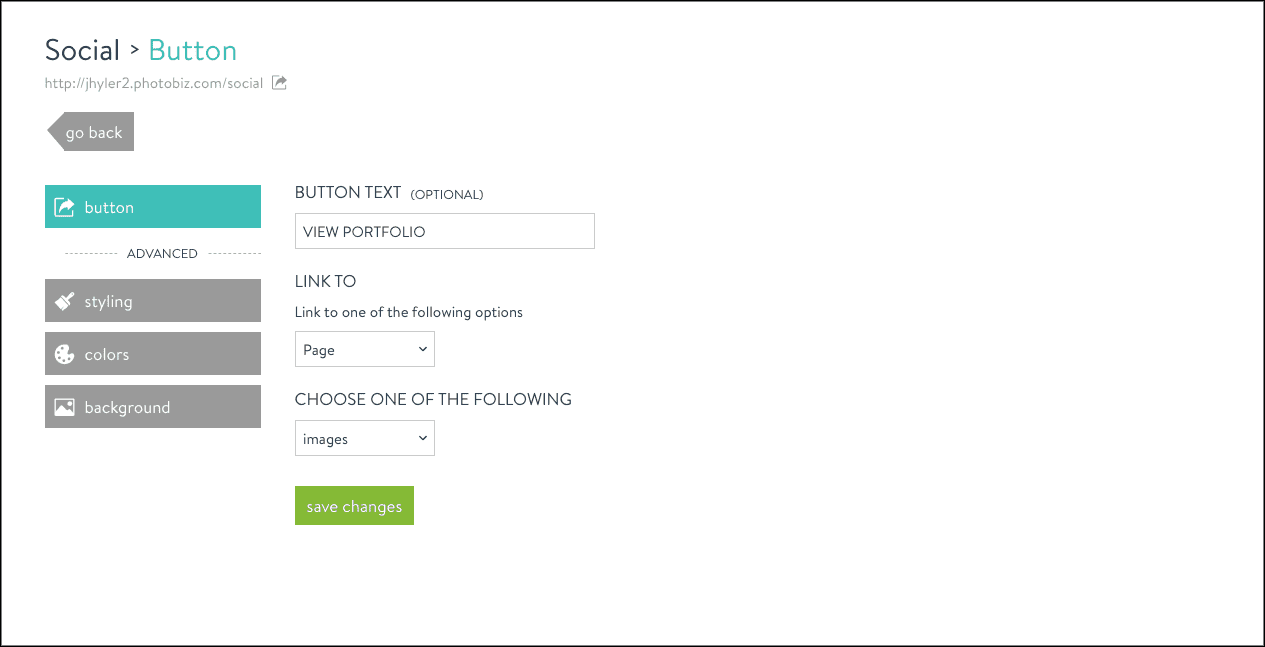Click inside the VIEW PORTFOLIO text field

point(444,230)
